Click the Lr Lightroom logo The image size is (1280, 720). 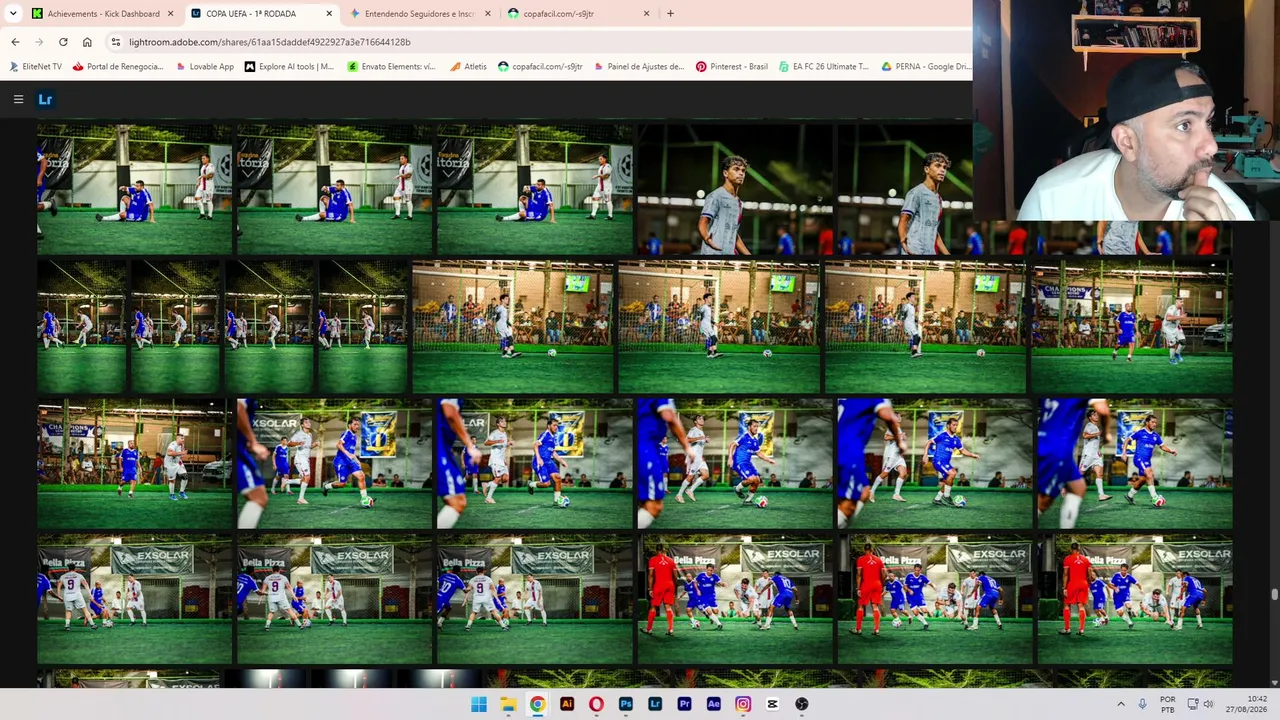click(45, 99)
